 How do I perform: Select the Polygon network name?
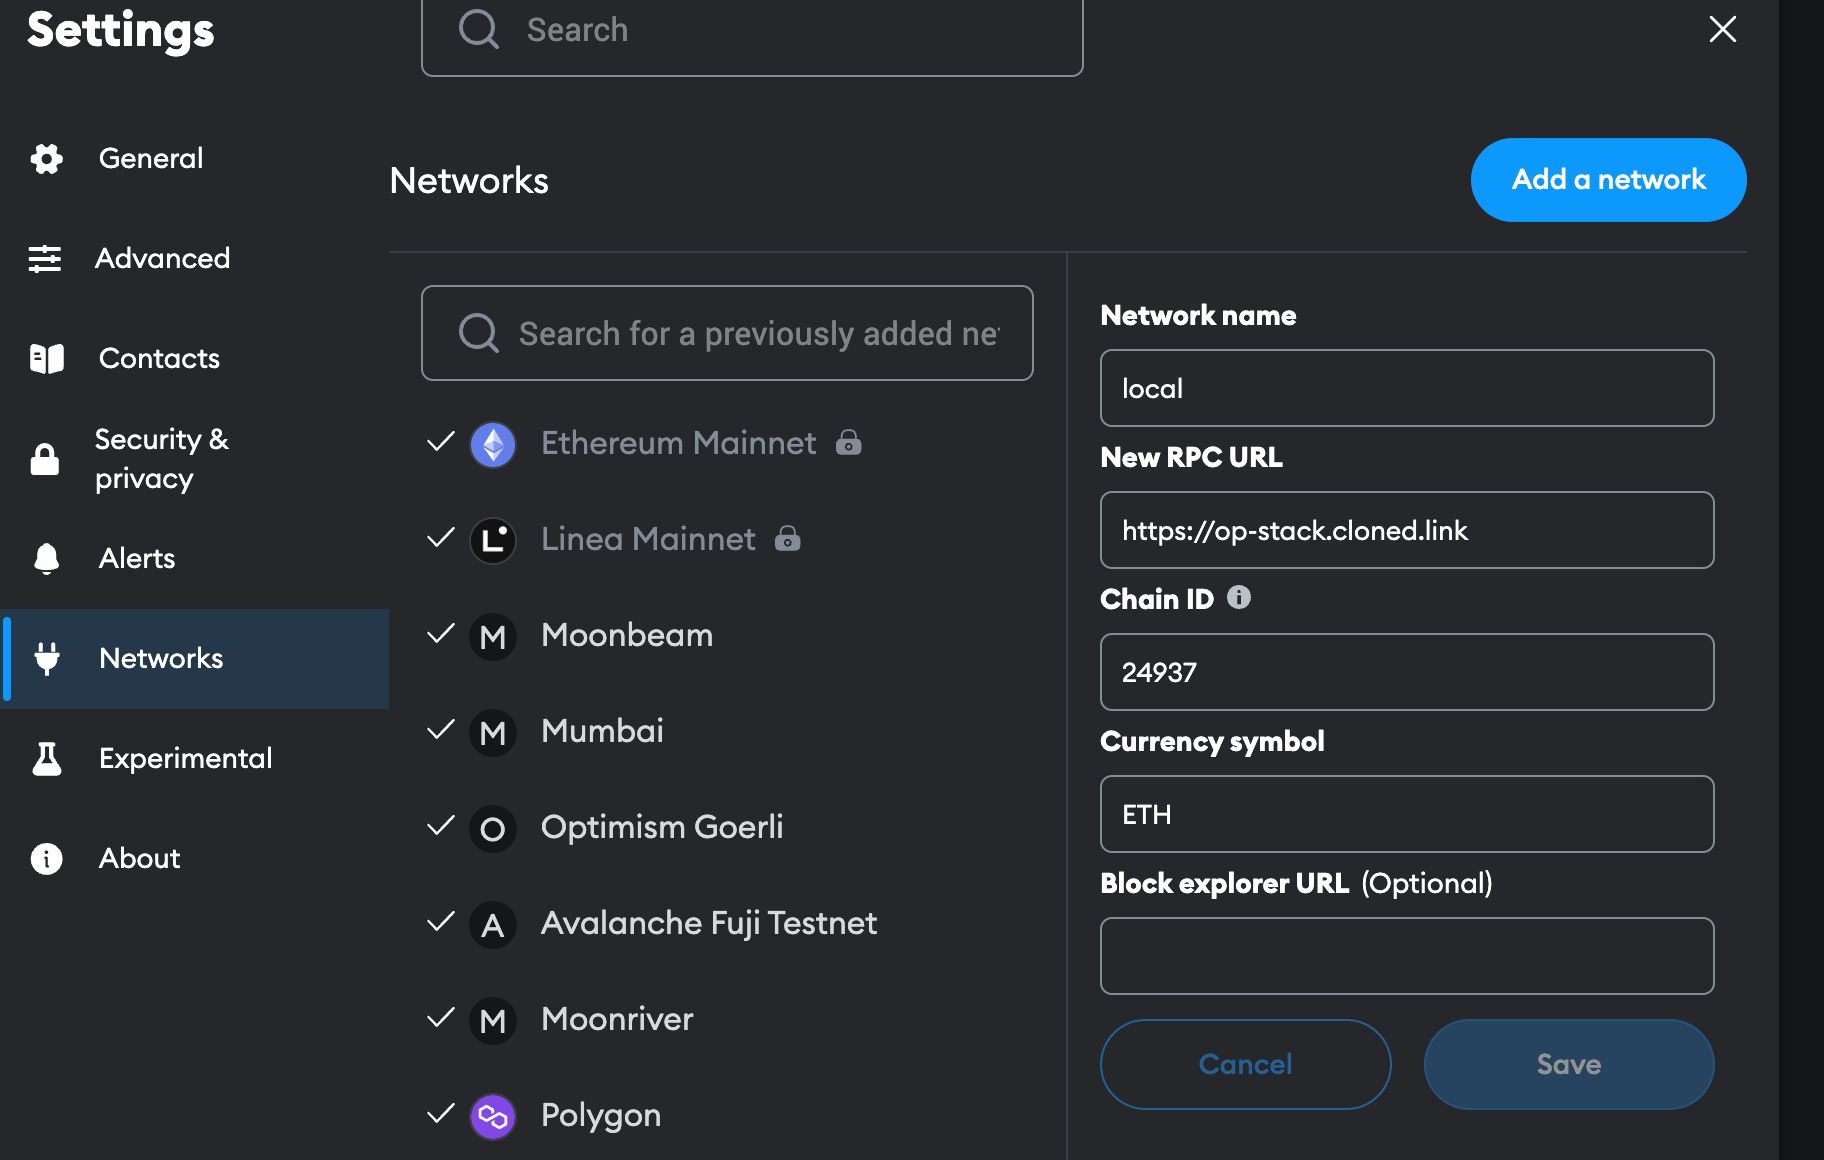pos(601,1115)
